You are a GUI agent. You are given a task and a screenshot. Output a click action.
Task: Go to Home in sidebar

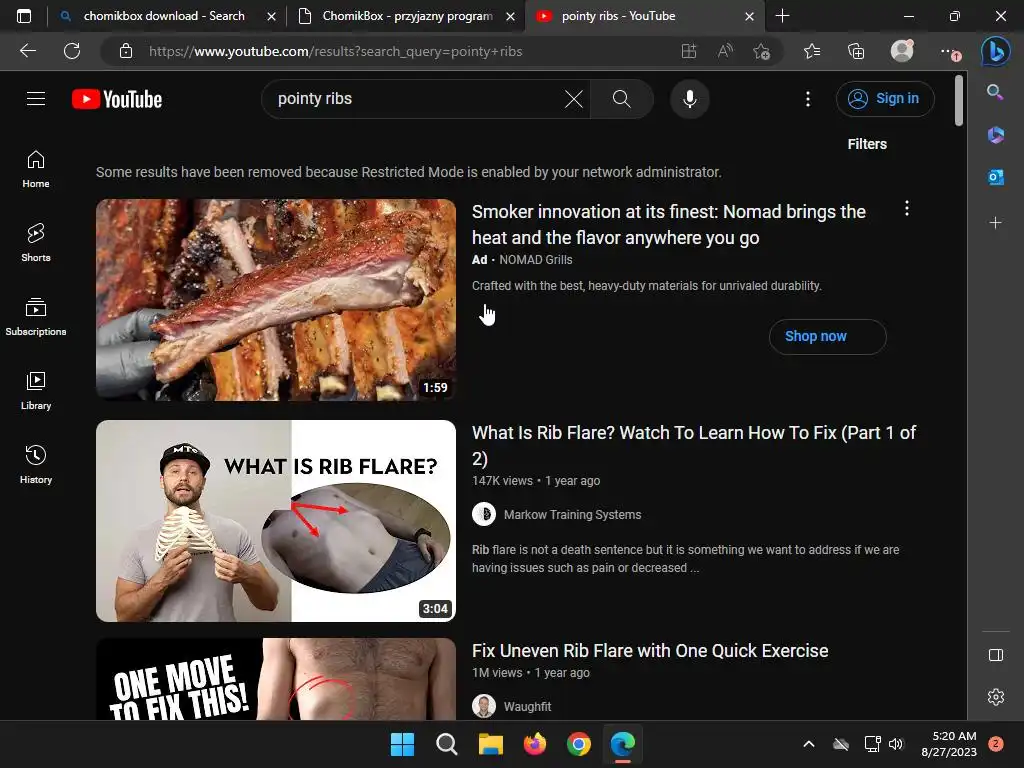[x=36, y=169]
